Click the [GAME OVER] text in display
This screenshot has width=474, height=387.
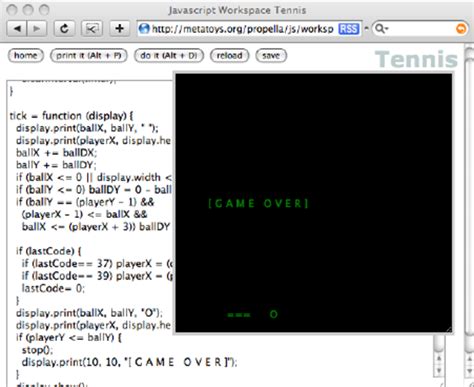tap(259, 203)
